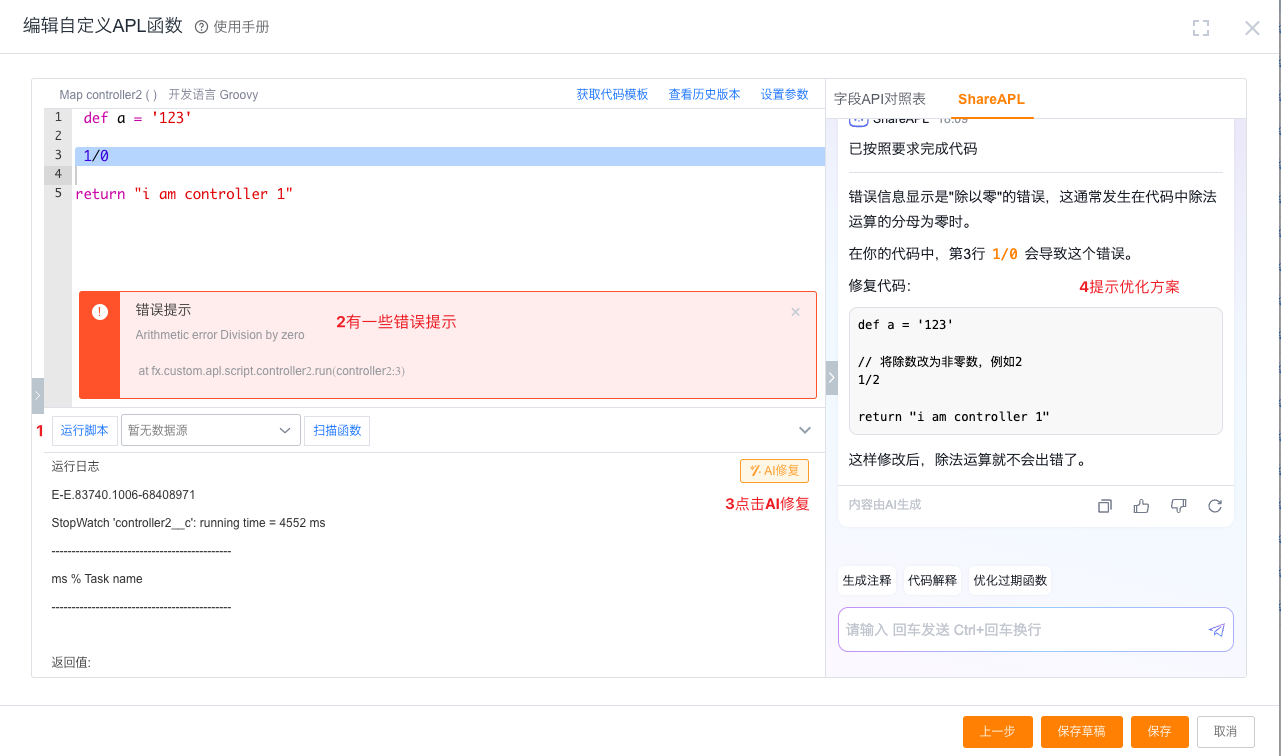Click the 运行脚本 button
The width and height of the screenshot is (1281, 756).
pyautogui.click(x=85, y=431)
